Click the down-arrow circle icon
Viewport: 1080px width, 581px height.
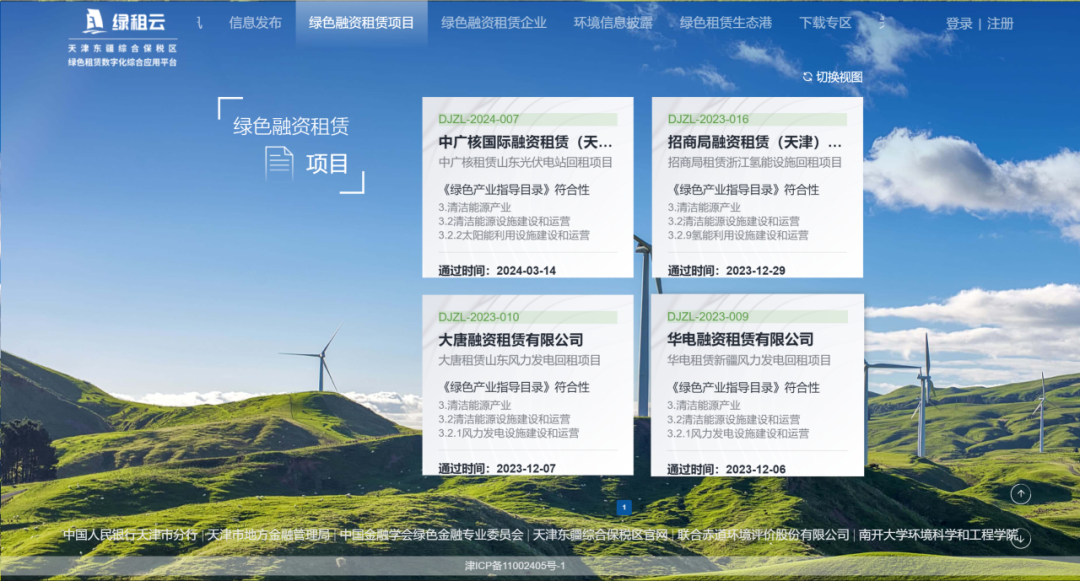(1020, 538)
